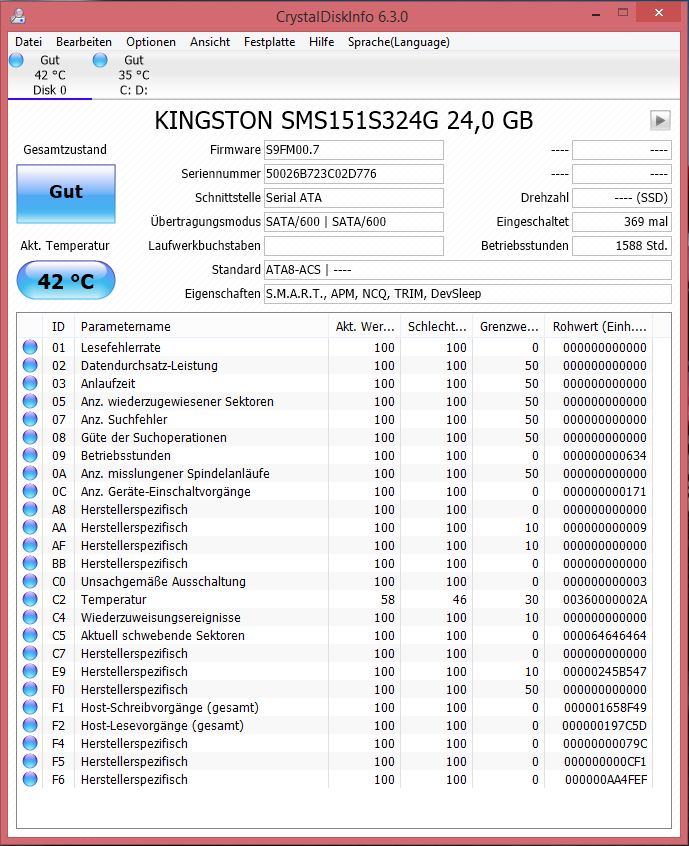Viewport: 689px width, 846px height.
Task: Click the ID column header
Action: click(58, 326)
